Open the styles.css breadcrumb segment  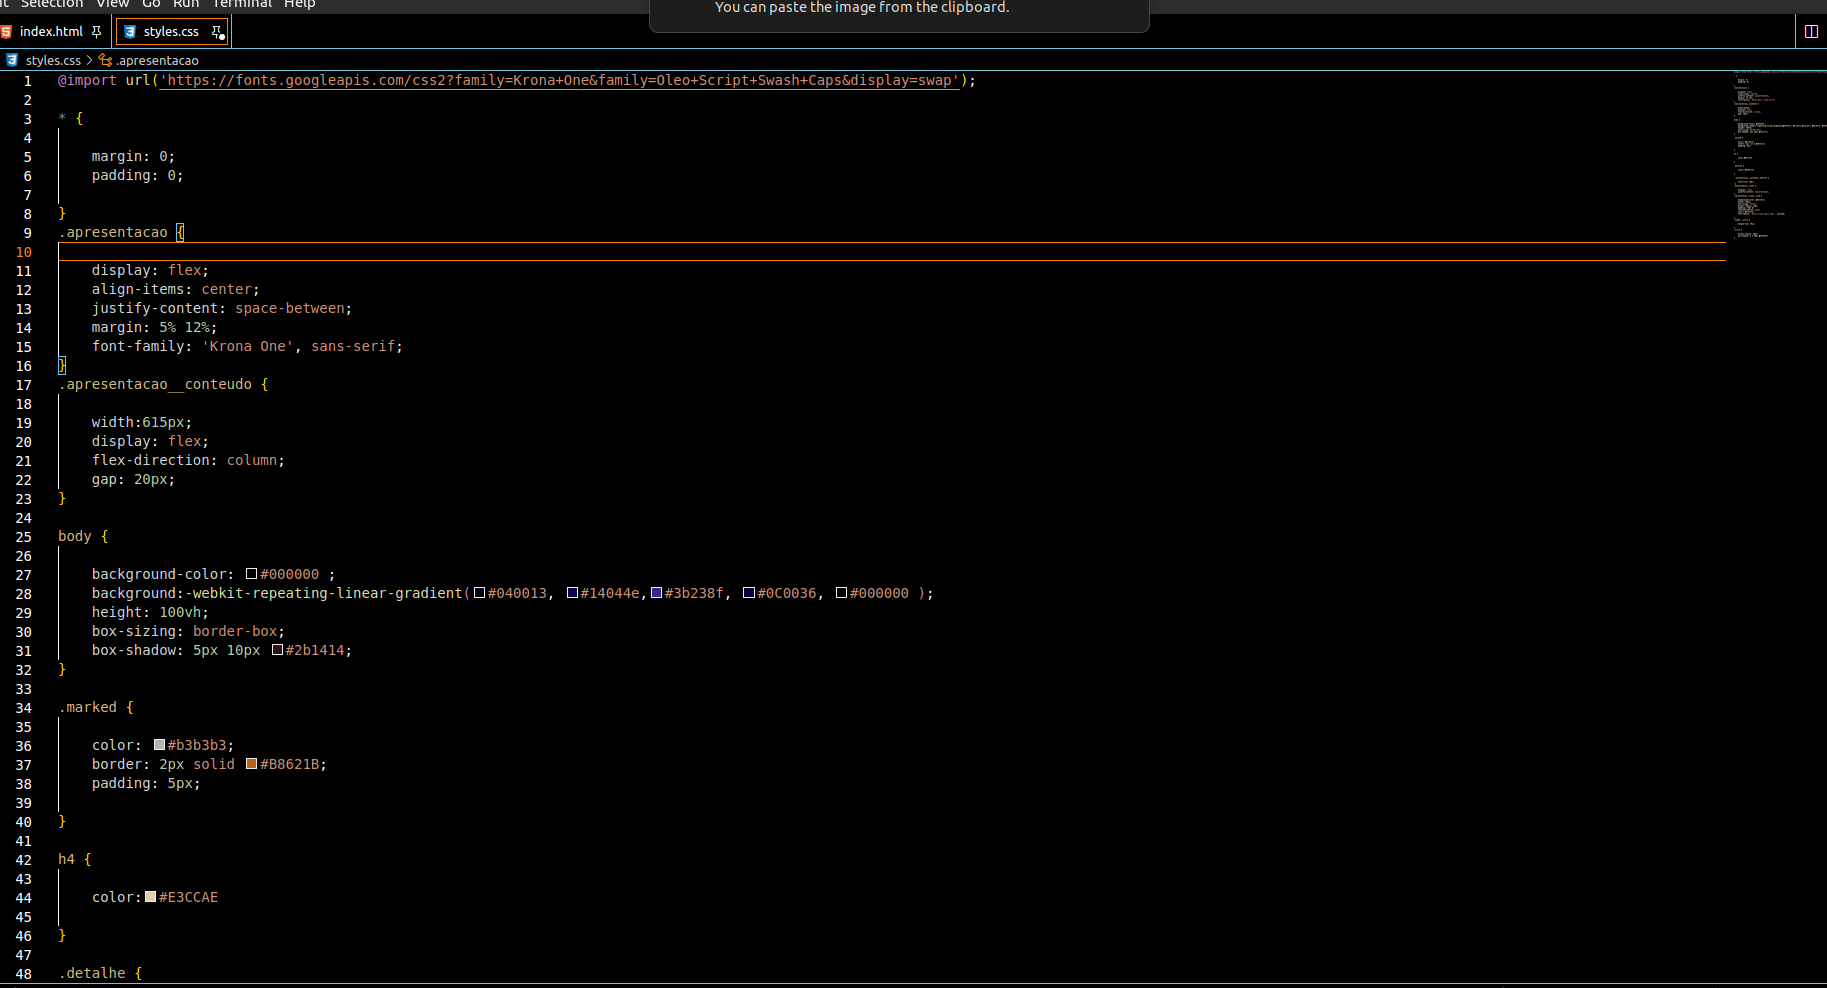click(x=53, y=60)
